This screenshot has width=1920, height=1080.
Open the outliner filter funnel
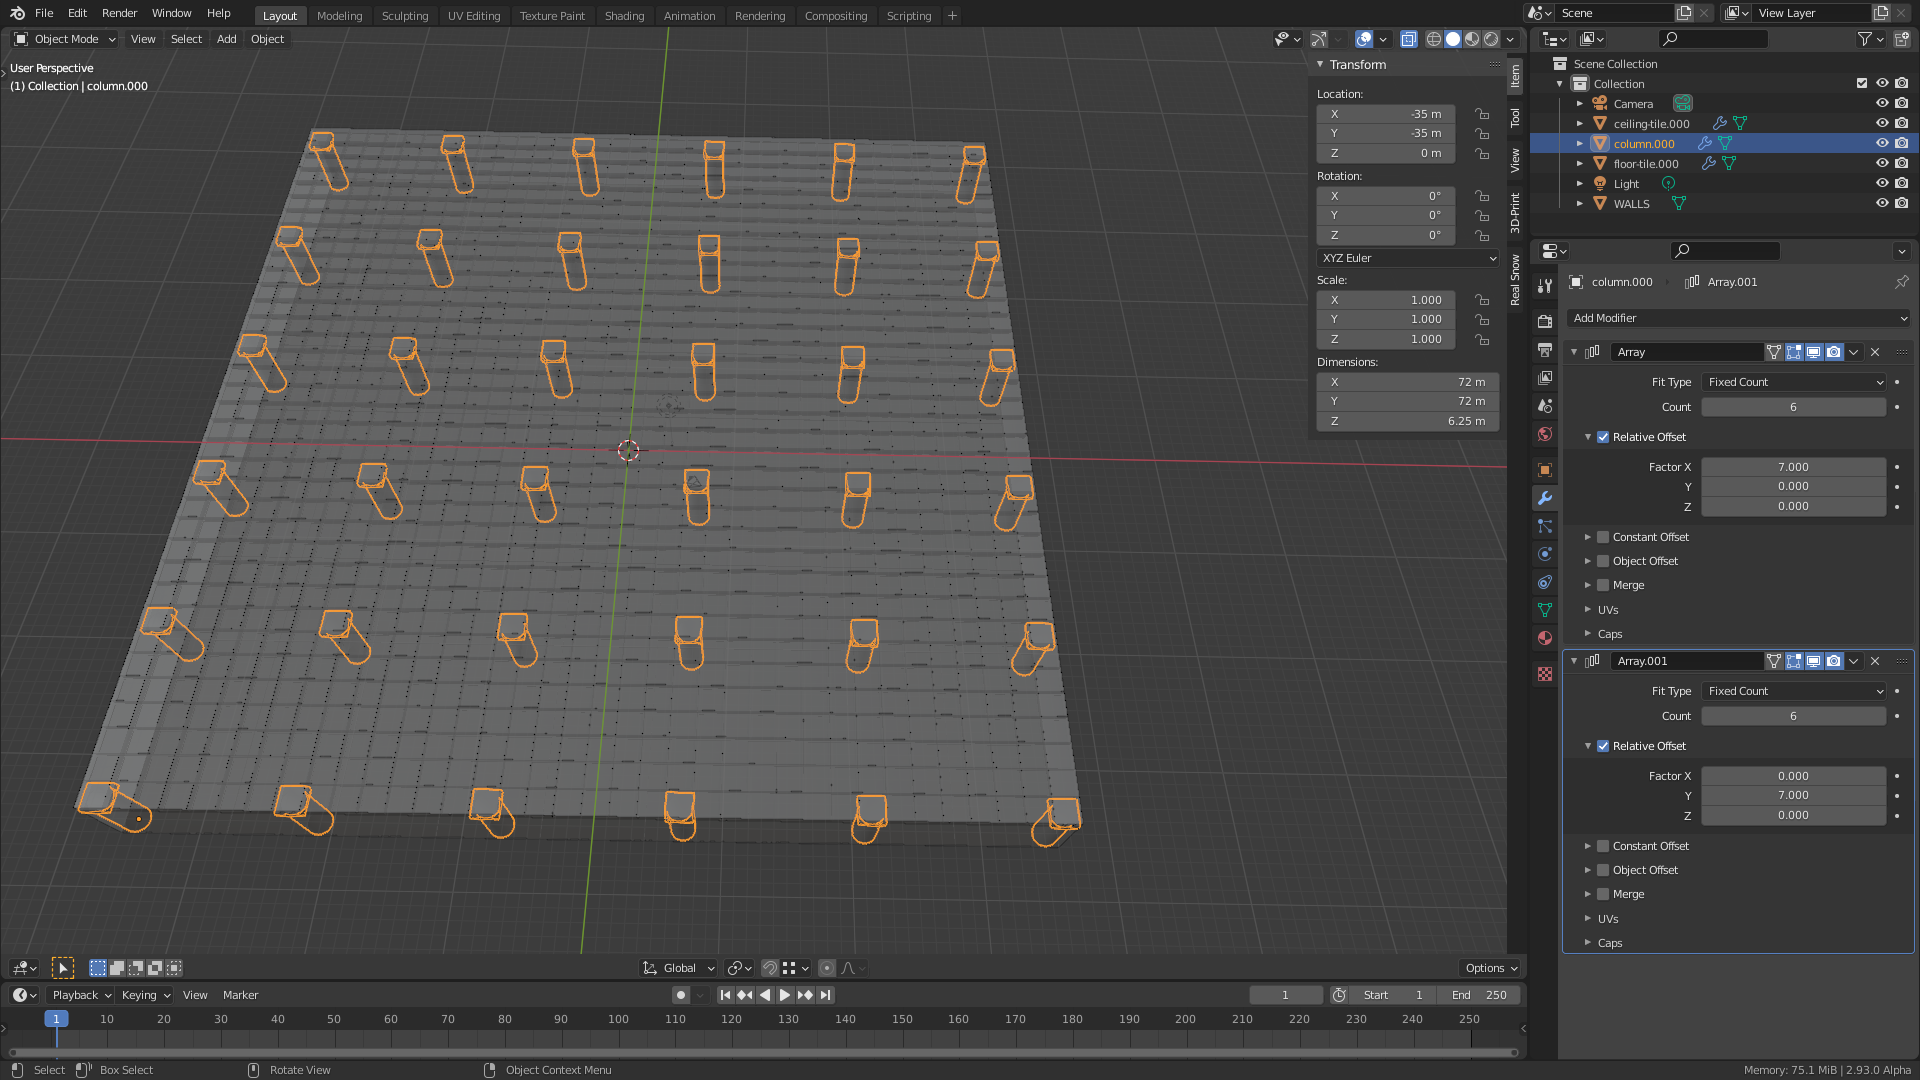click(1864, 39)
